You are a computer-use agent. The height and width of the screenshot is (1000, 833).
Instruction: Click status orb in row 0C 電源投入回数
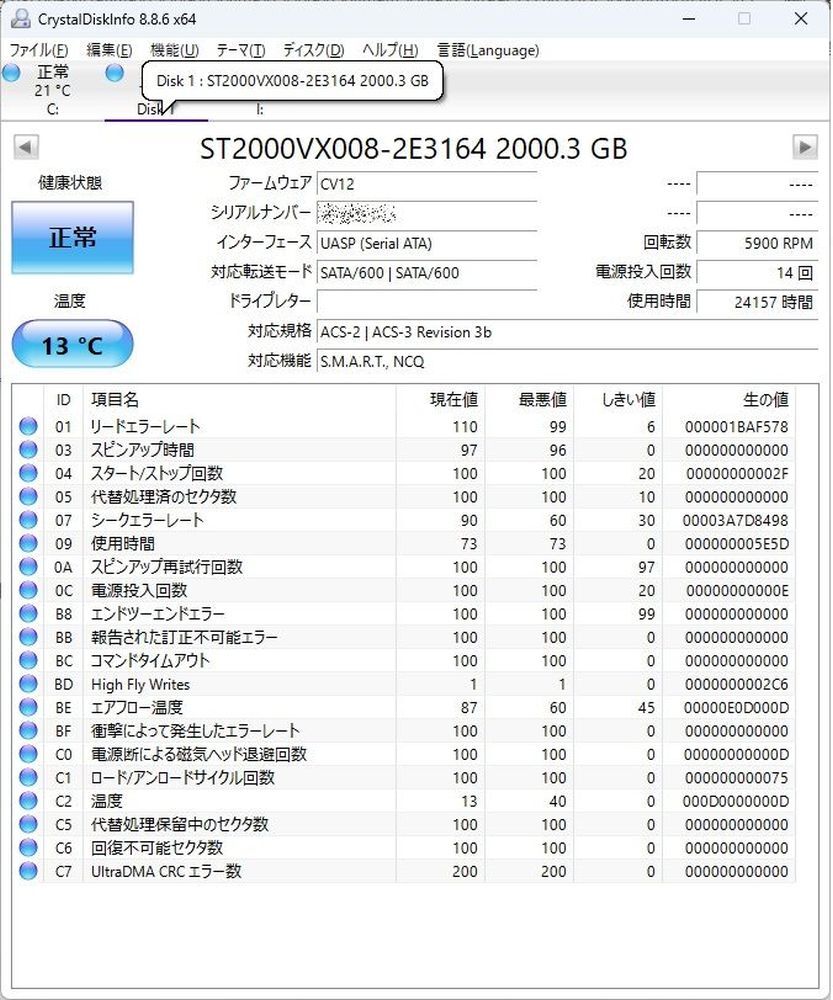pyautogui.click(x=28, y=590)
